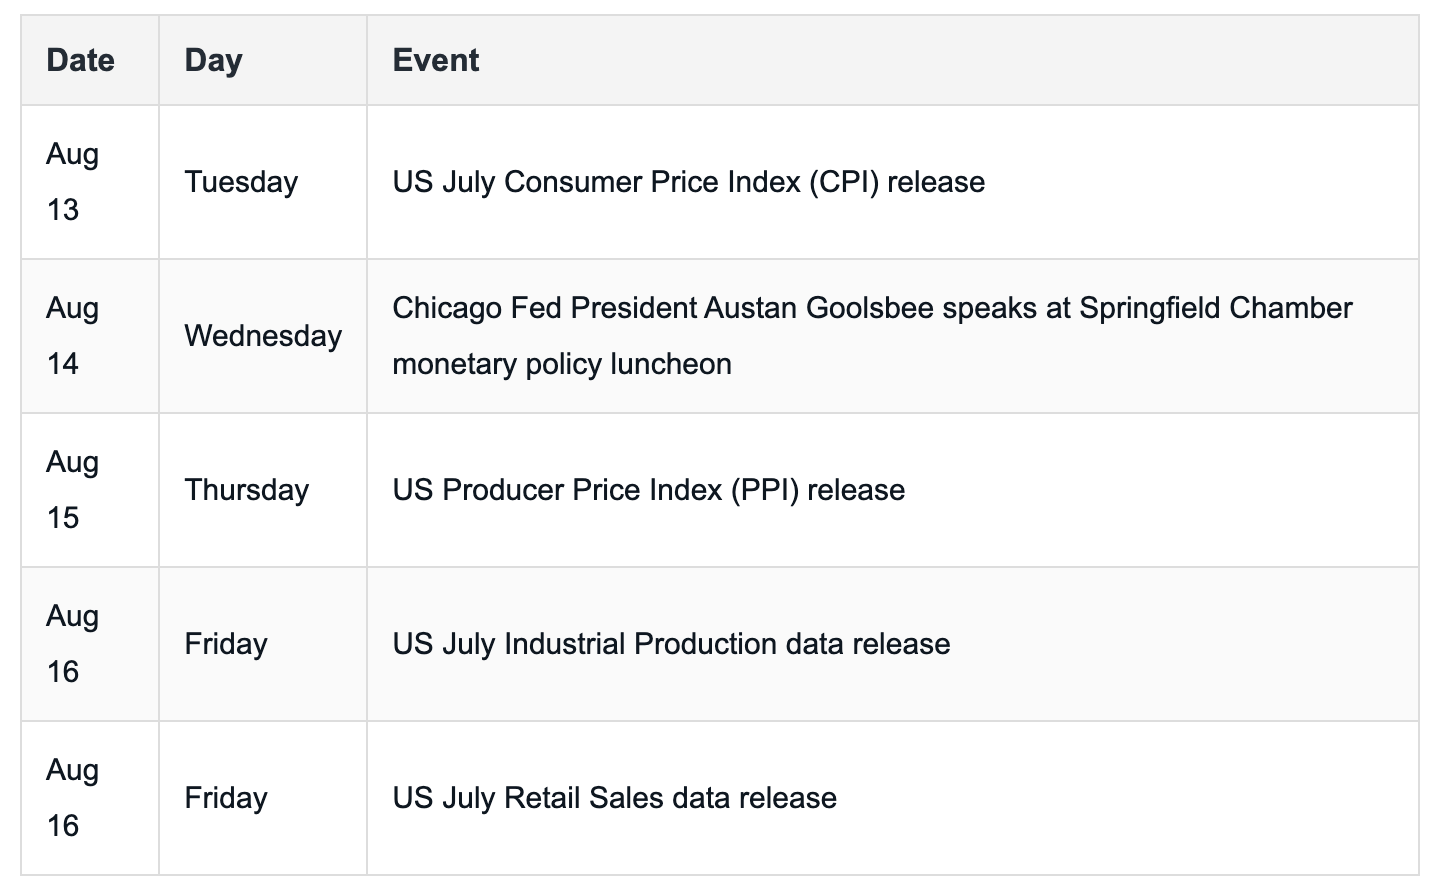Select the Aug 15 date cell
Viewport: 1450px width, 894px height.
click(x=90, y=490)
